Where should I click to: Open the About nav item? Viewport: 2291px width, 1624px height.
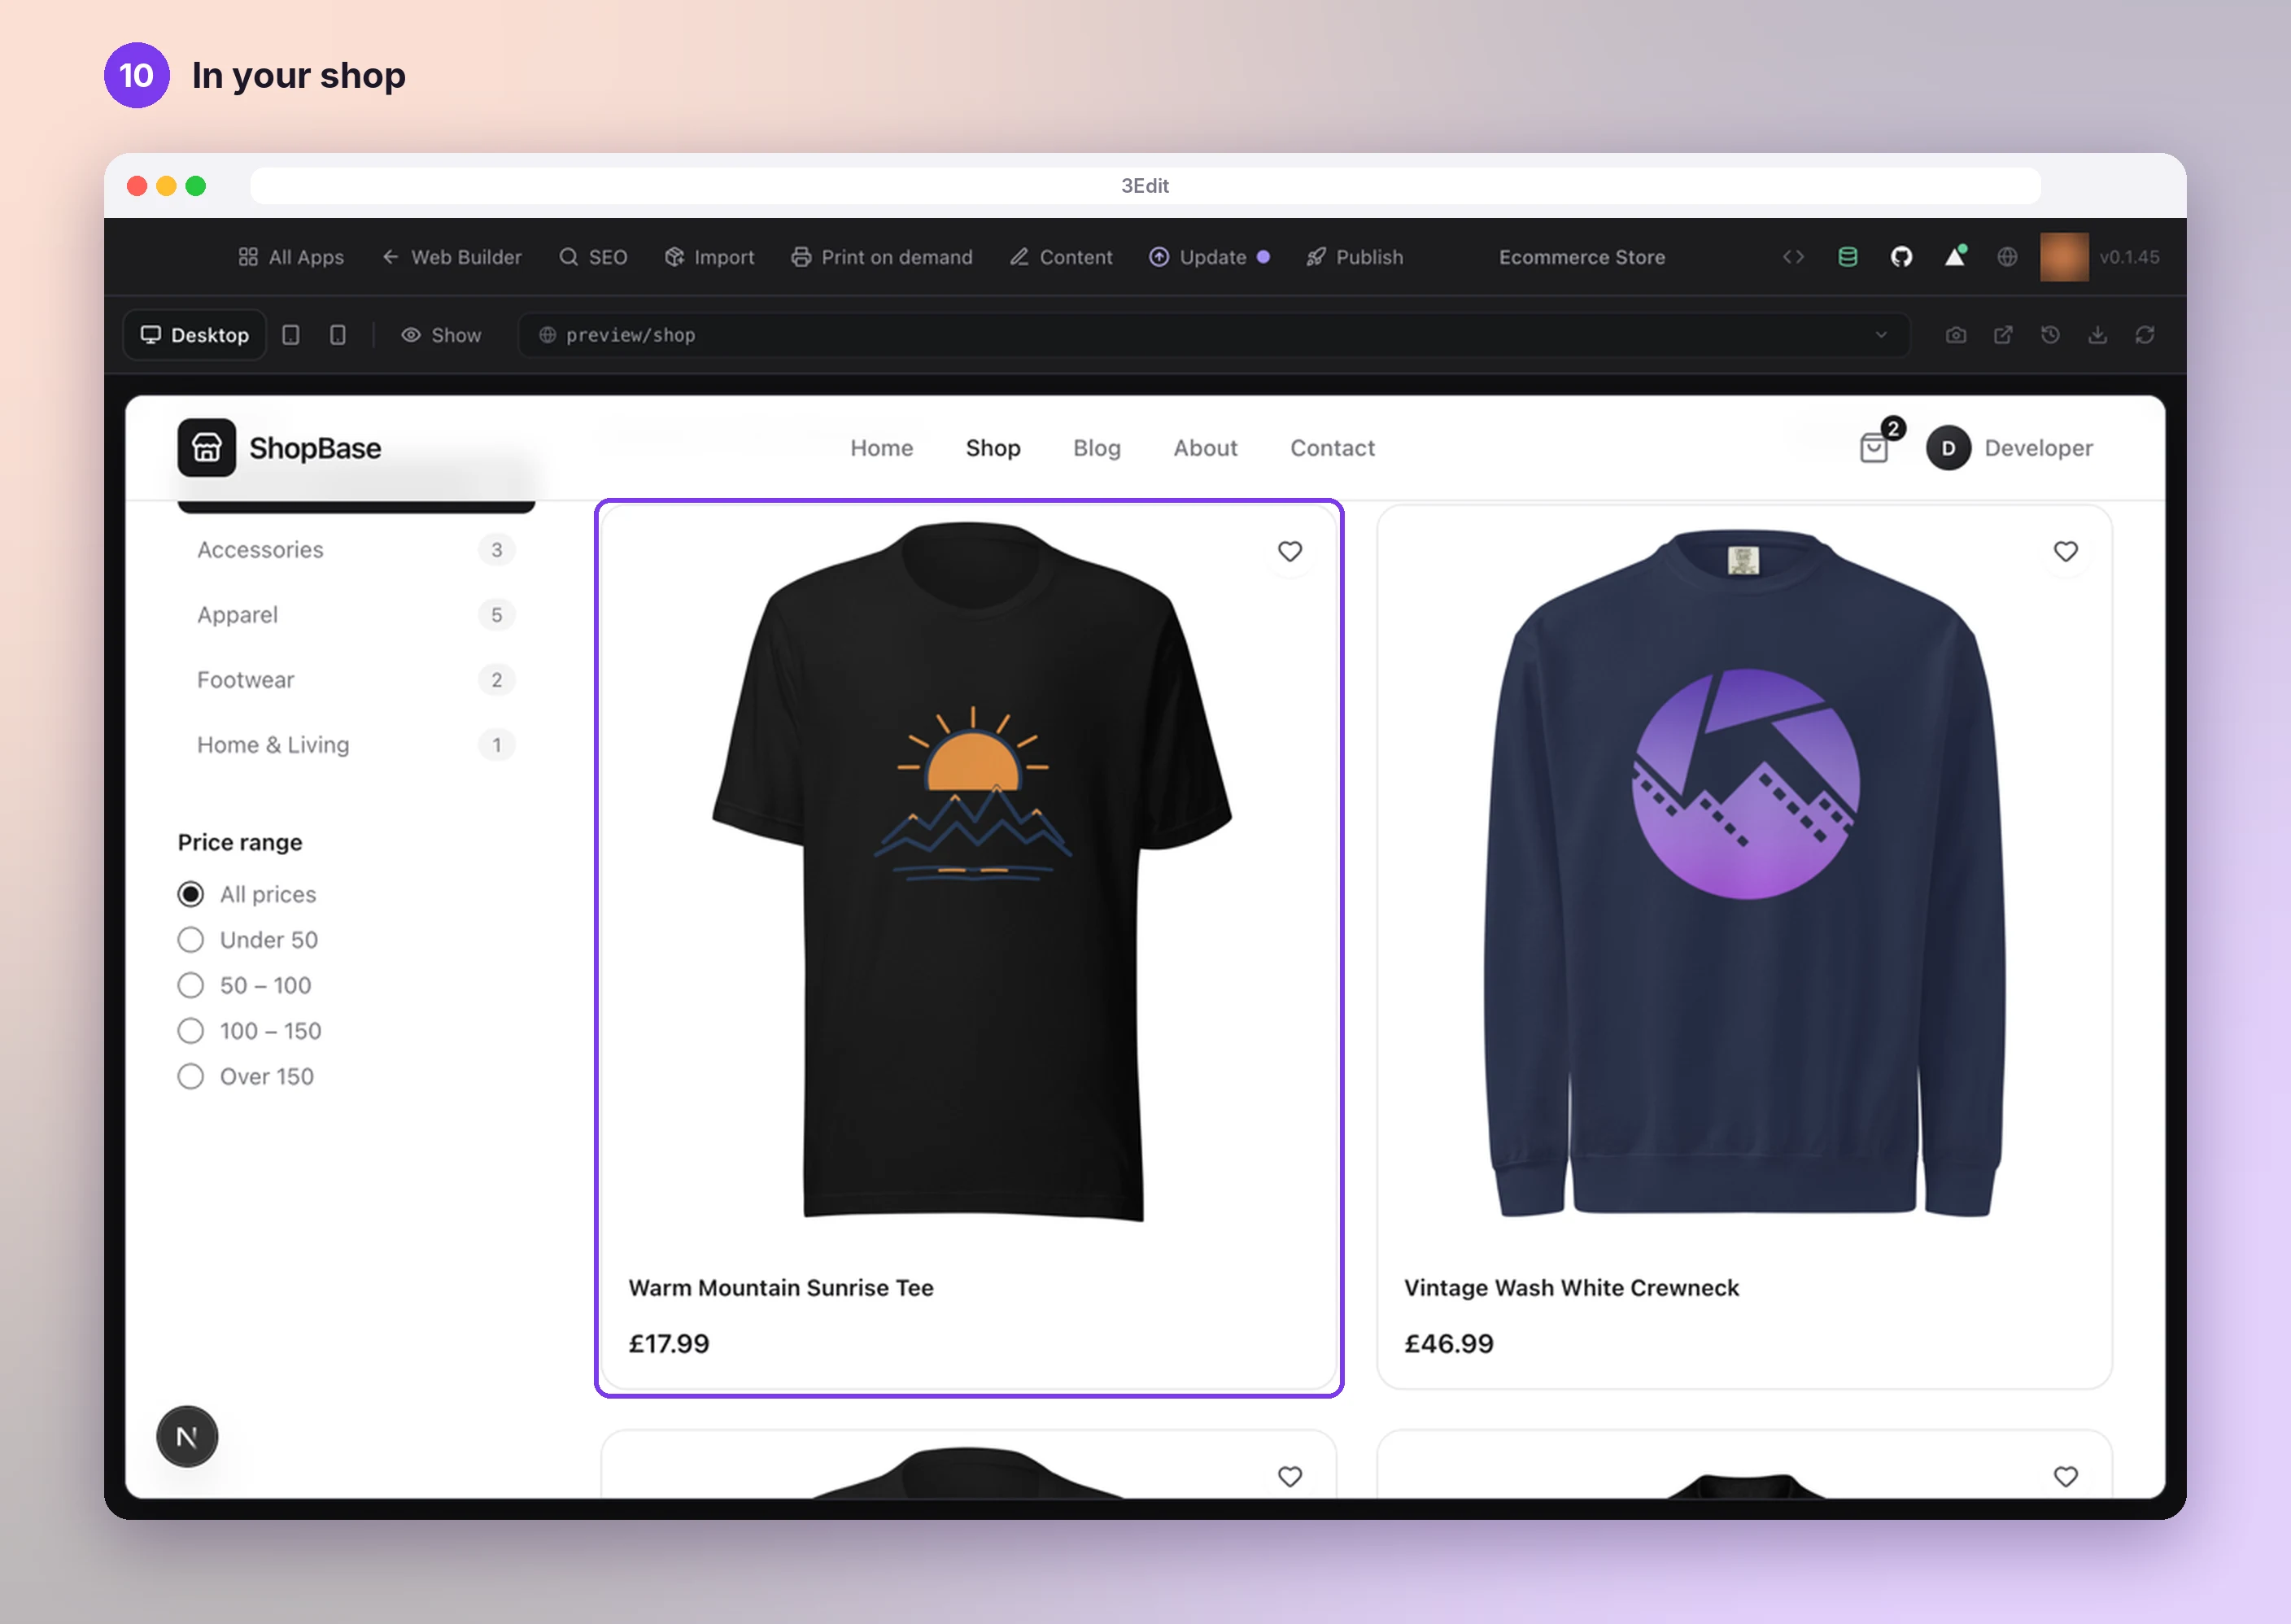tap(1205, 448)
